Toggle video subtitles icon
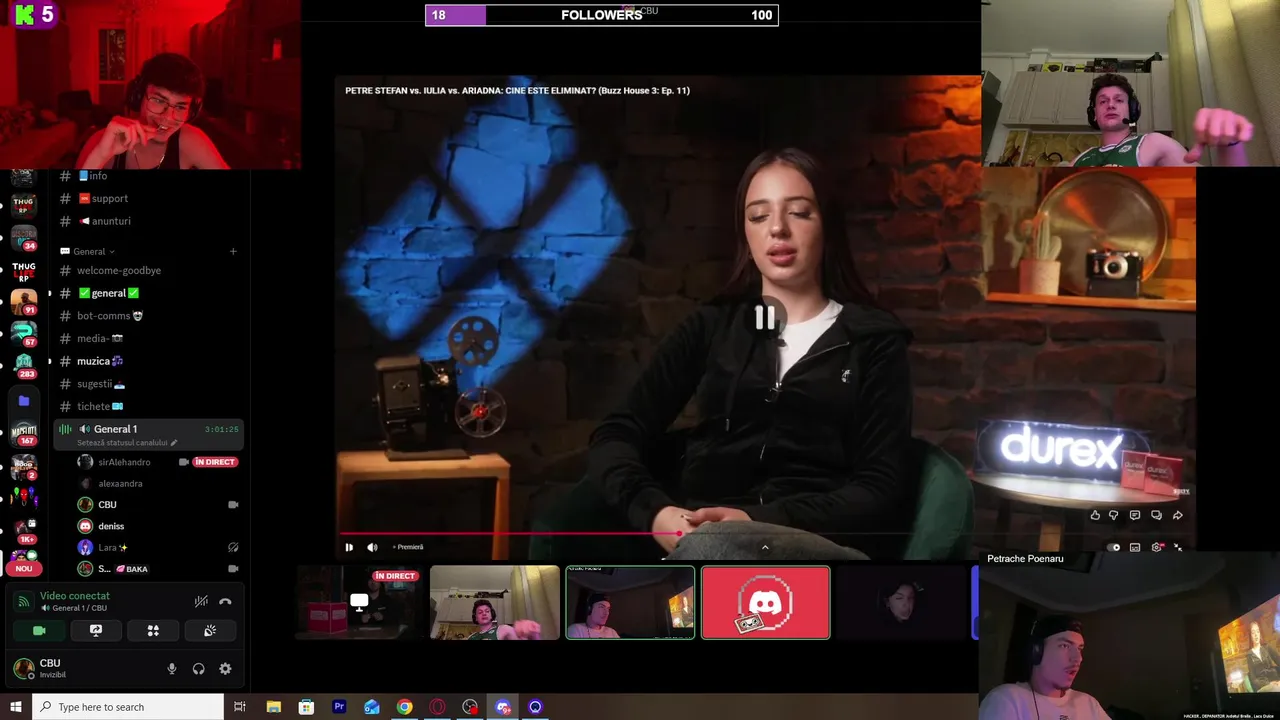Image resolution: width=1280 pixels, height=720 pixels. (x=1135, y=547)
